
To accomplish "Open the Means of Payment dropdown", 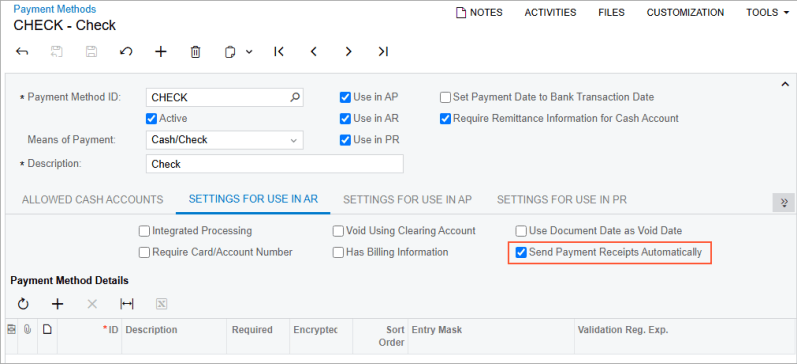I will click(225, 140).
